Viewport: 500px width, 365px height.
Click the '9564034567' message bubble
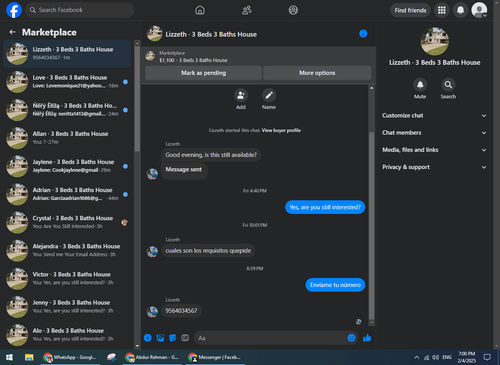[x=181, y=311]
